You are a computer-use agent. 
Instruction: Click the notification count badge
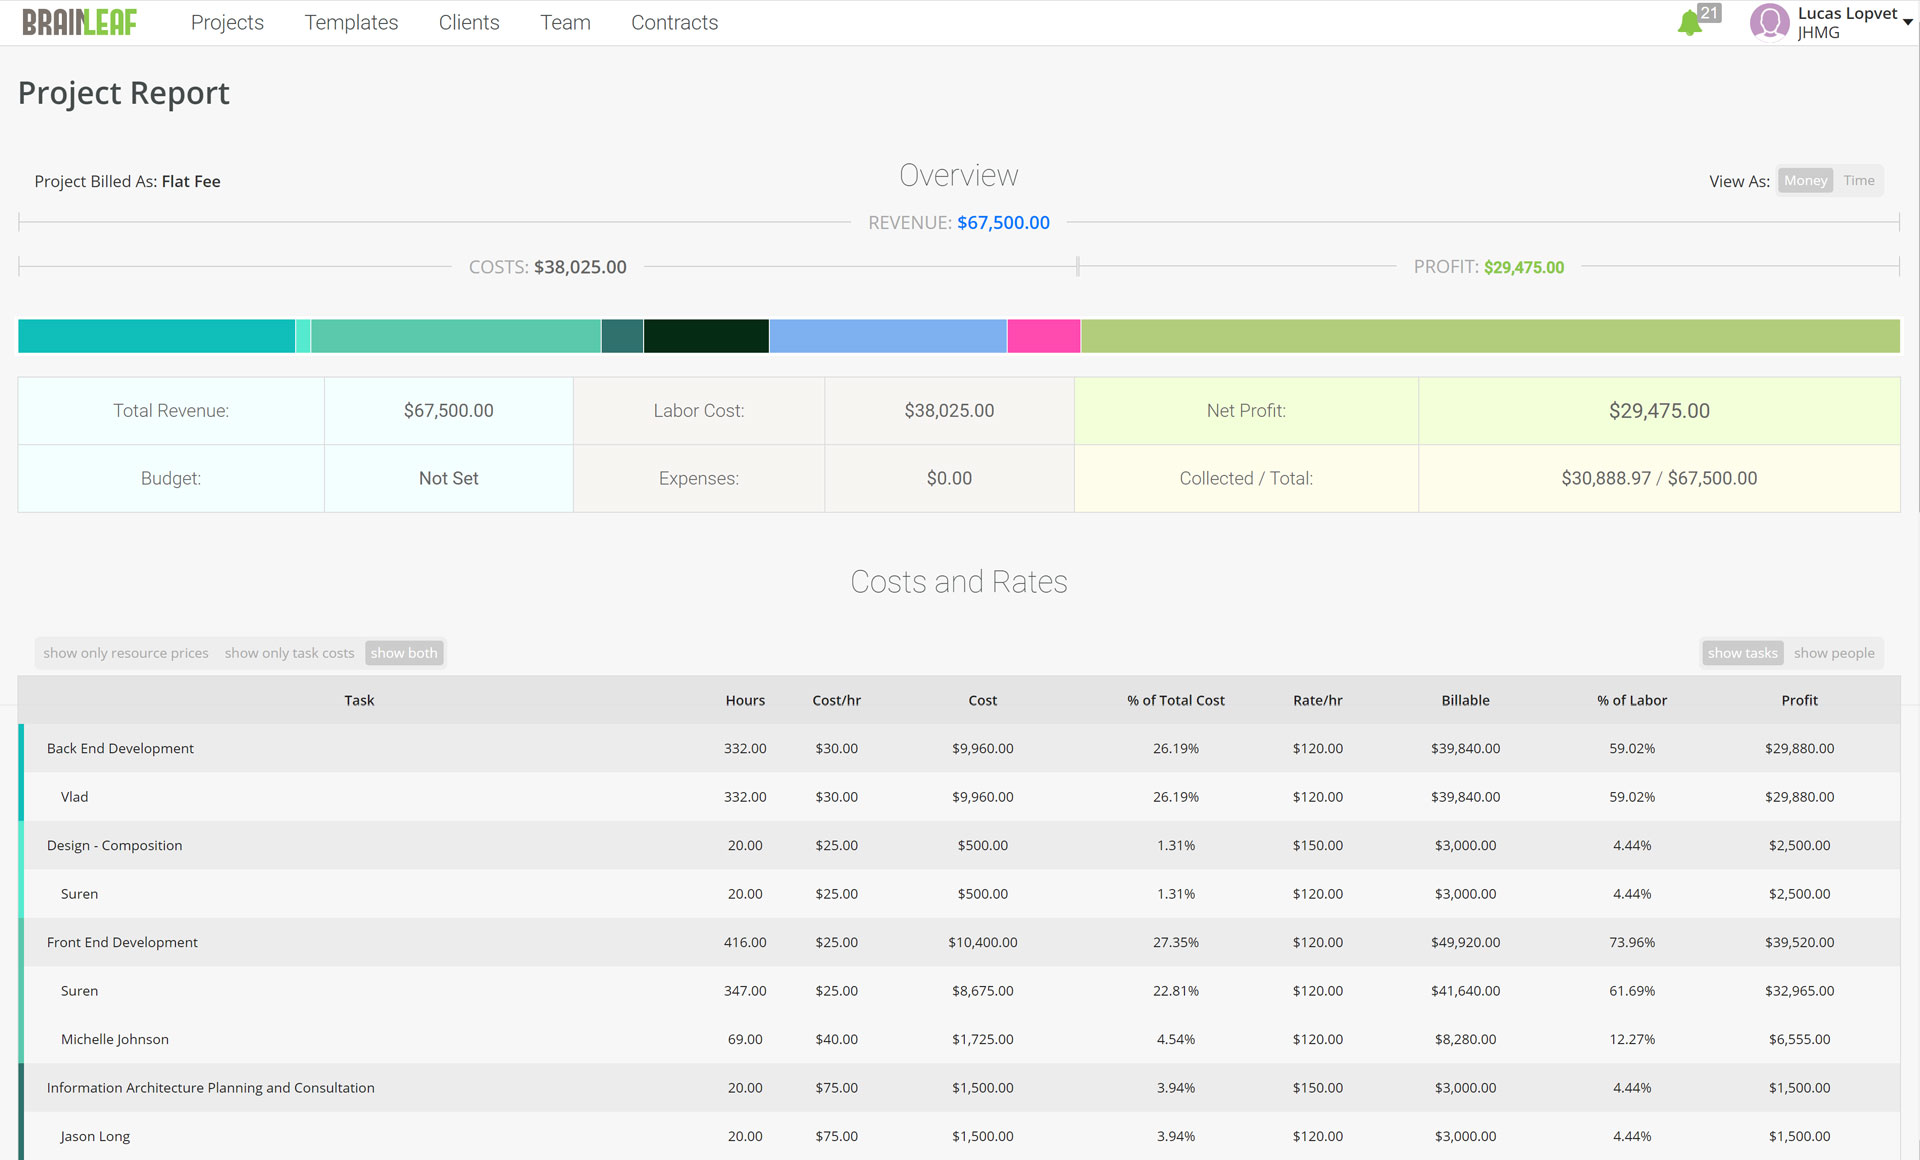(x=1710, y=13)
